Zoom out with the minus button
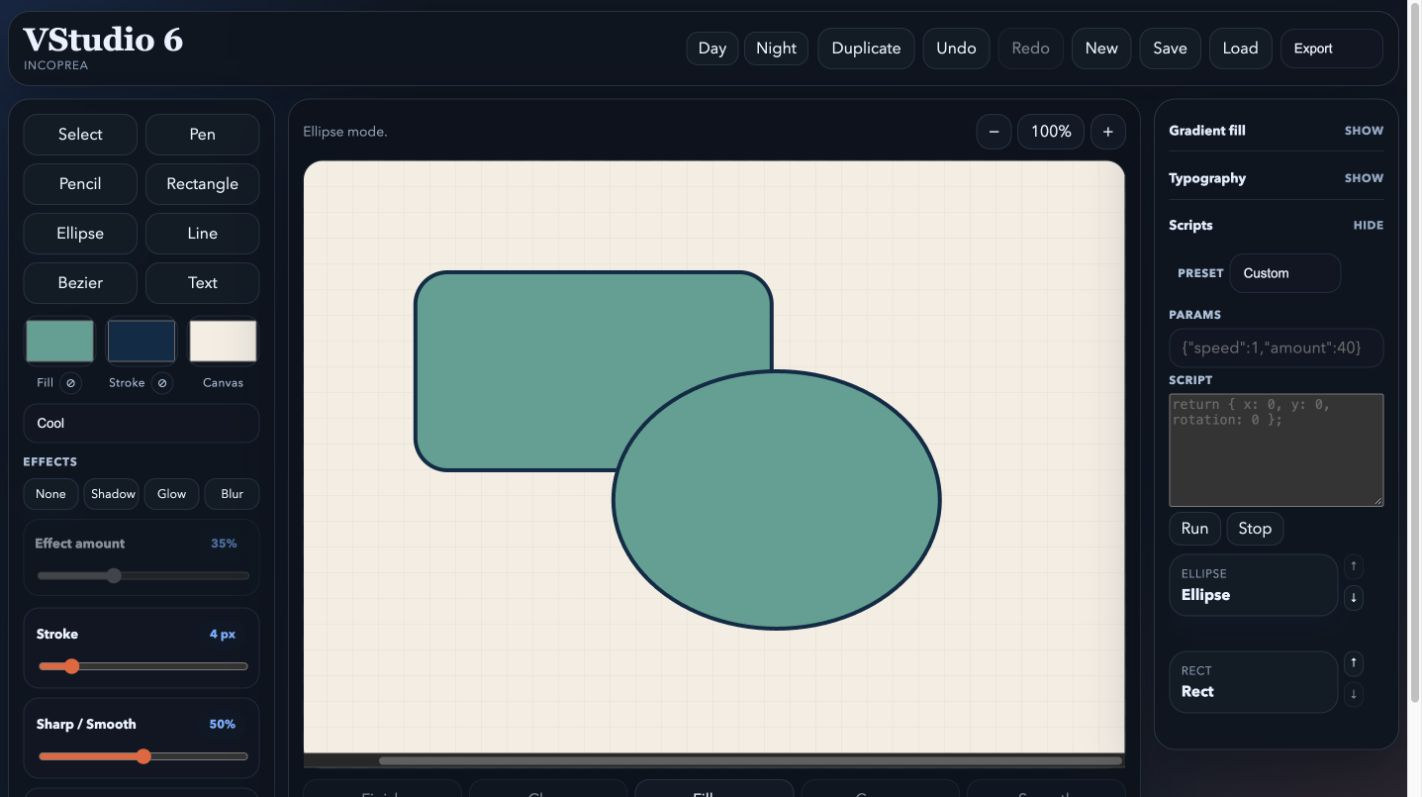This screenshot has width=1422, height=797. pos(993,132)
